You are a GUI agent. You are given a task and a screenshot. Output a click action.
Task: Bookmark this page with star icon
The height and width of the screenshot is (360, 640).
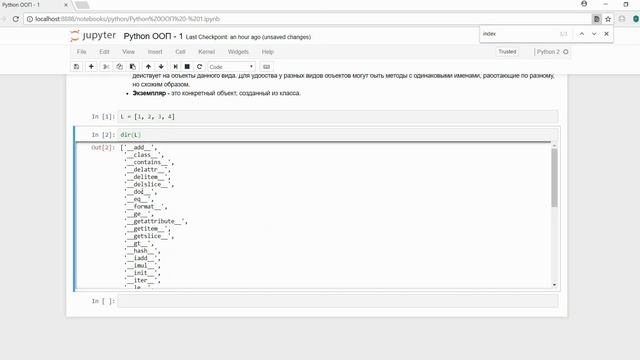coord(608,19)
